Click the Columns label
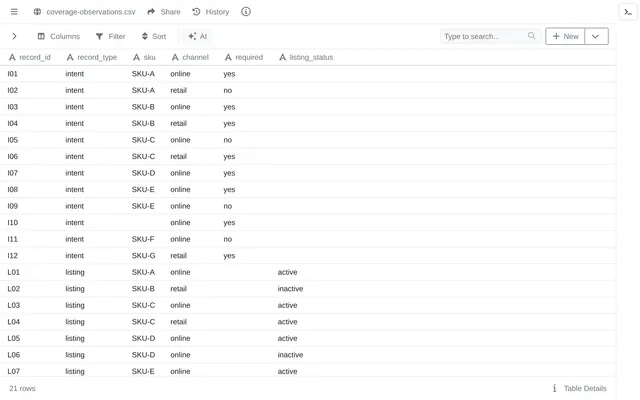 [65, 36]
